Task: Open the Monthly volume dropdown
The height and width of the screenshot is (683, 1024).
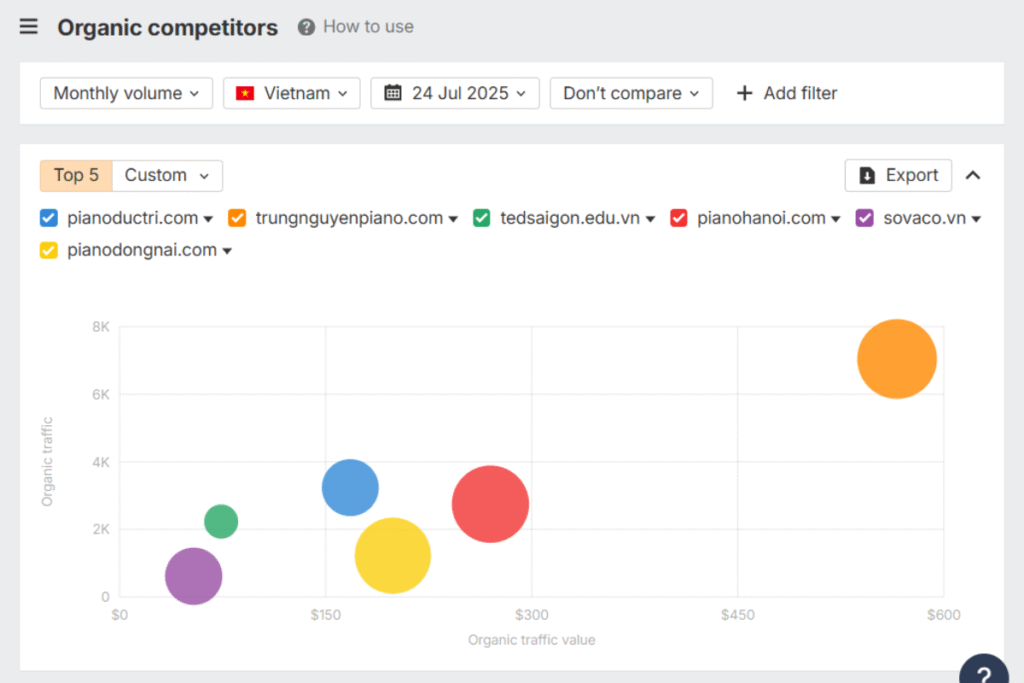Action: click(126, 93)
